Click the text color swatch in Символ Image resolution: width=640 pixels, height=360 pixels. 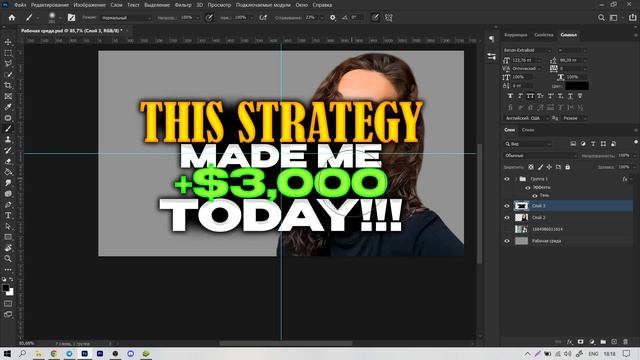[577, 86]
